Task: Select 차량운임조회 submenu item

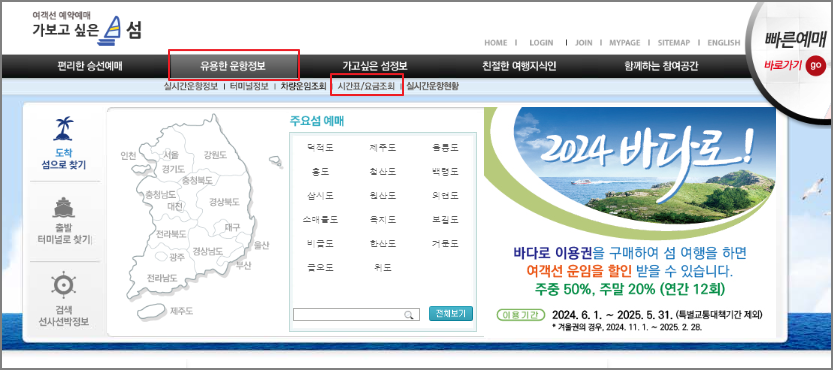Action: click(303, 86)
